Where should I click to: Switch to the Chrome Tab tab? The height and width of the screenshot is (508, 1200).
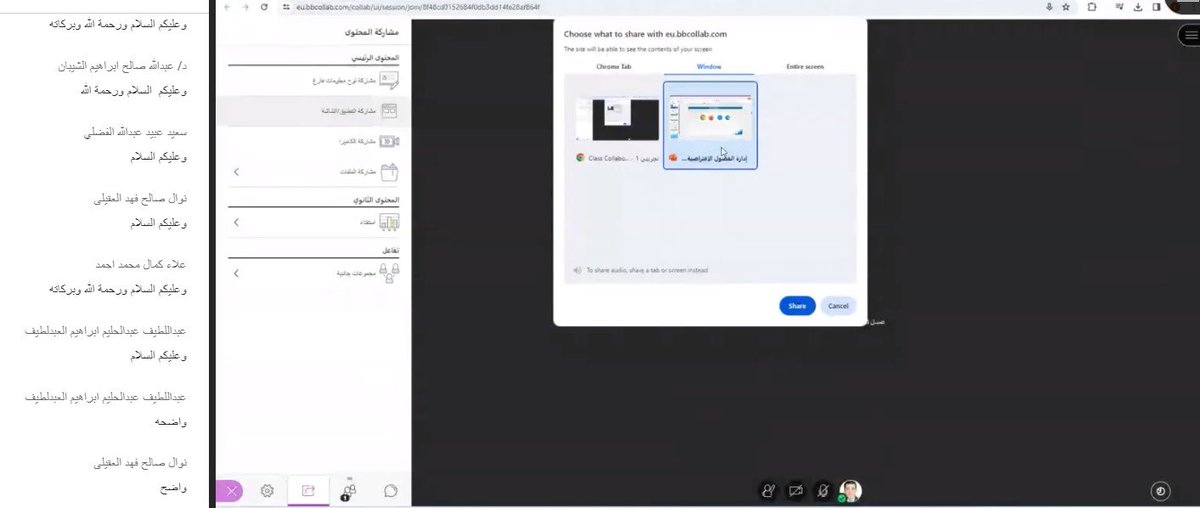point(615,66)
